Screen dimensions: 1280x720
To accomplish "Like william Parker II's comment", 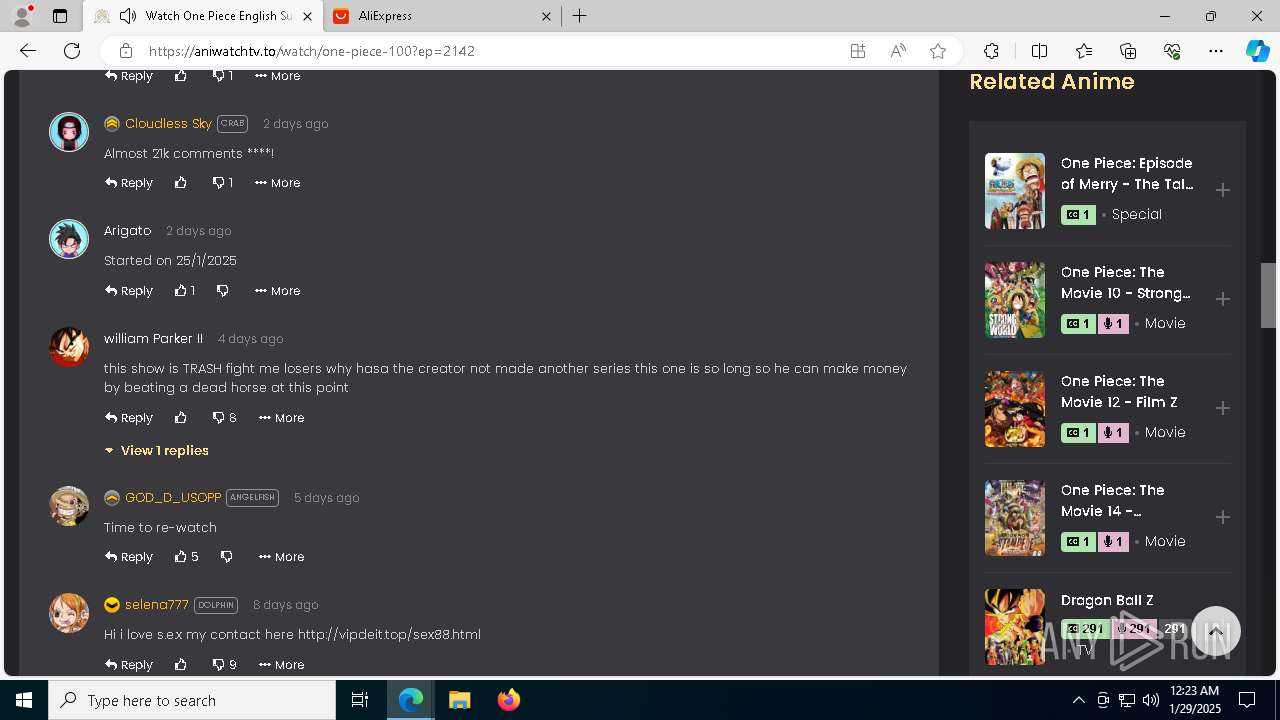I will [180, 418].
